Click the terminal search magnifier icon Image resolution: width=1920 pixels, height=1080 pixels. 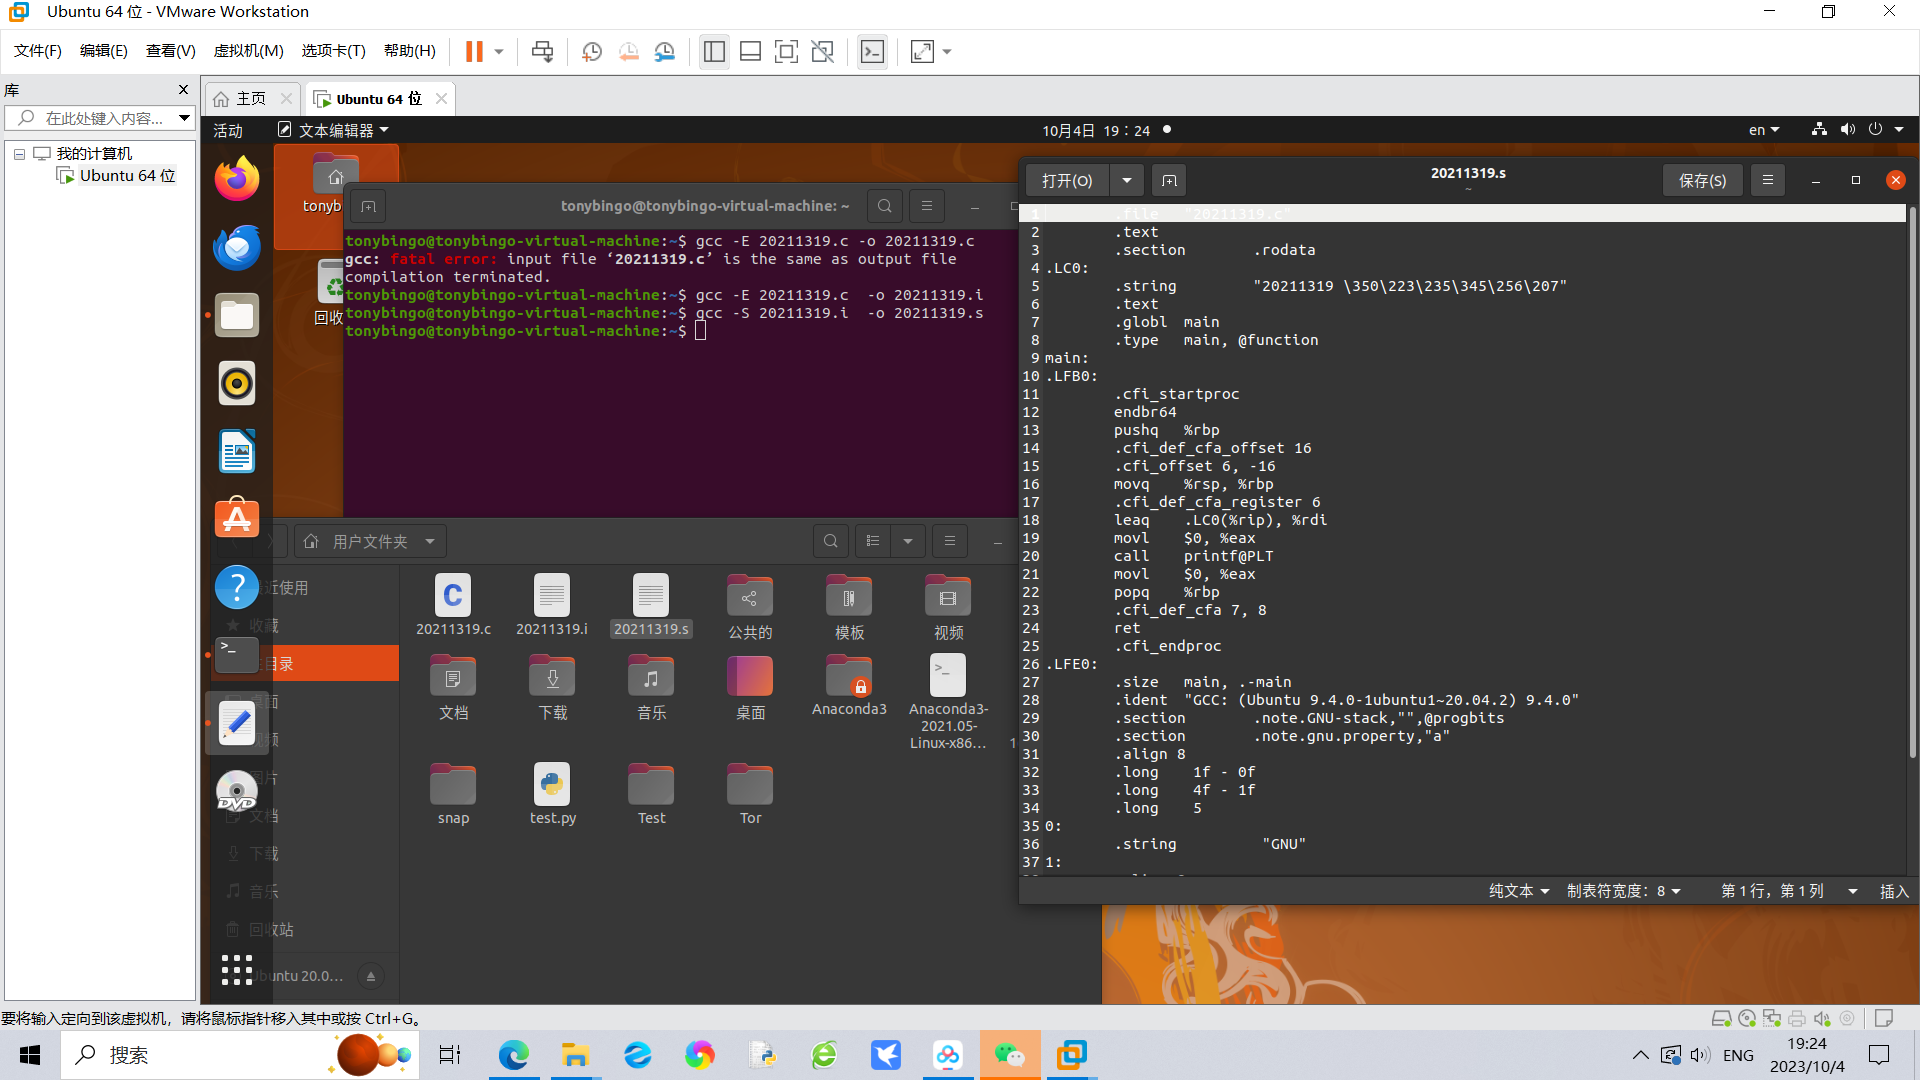point(884,206)
